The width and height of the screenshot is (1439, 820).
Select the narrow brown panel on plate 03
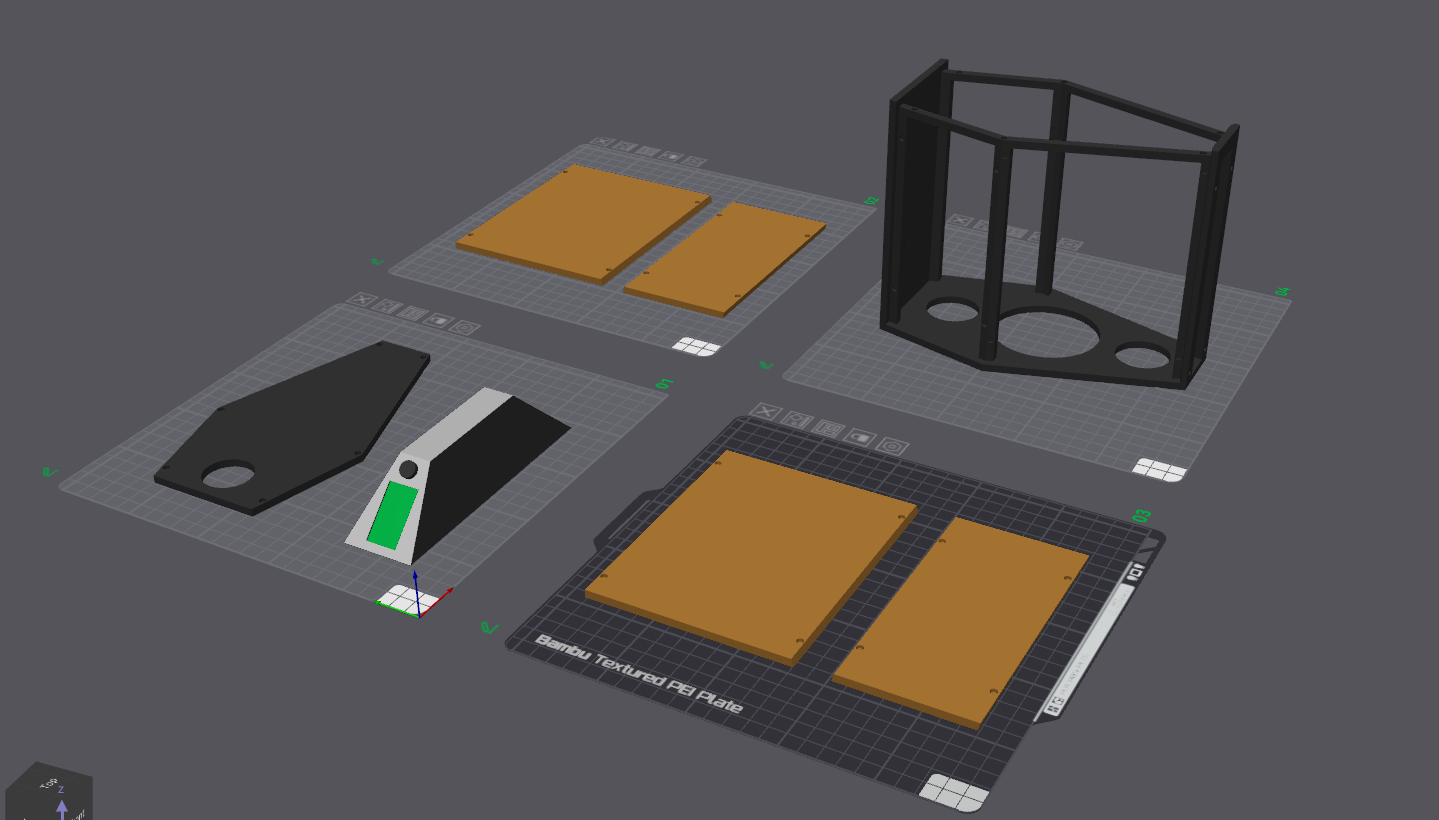(x=960, y=620)
